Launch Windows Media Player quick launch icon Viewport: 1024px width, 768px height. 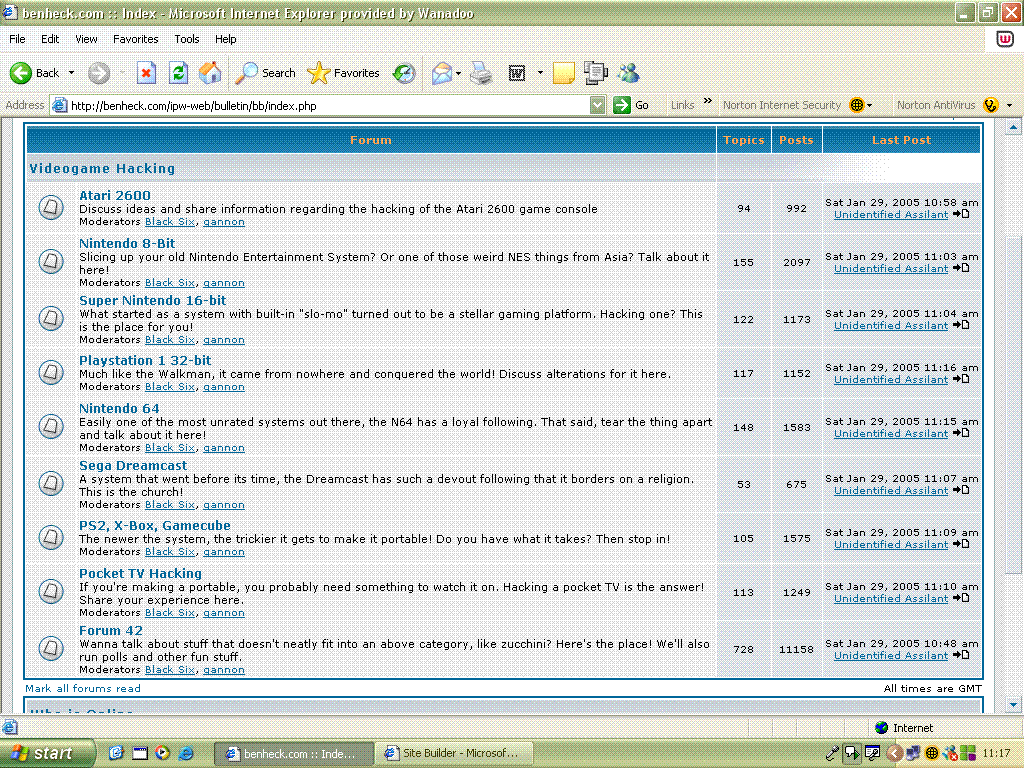pos(162,753)
